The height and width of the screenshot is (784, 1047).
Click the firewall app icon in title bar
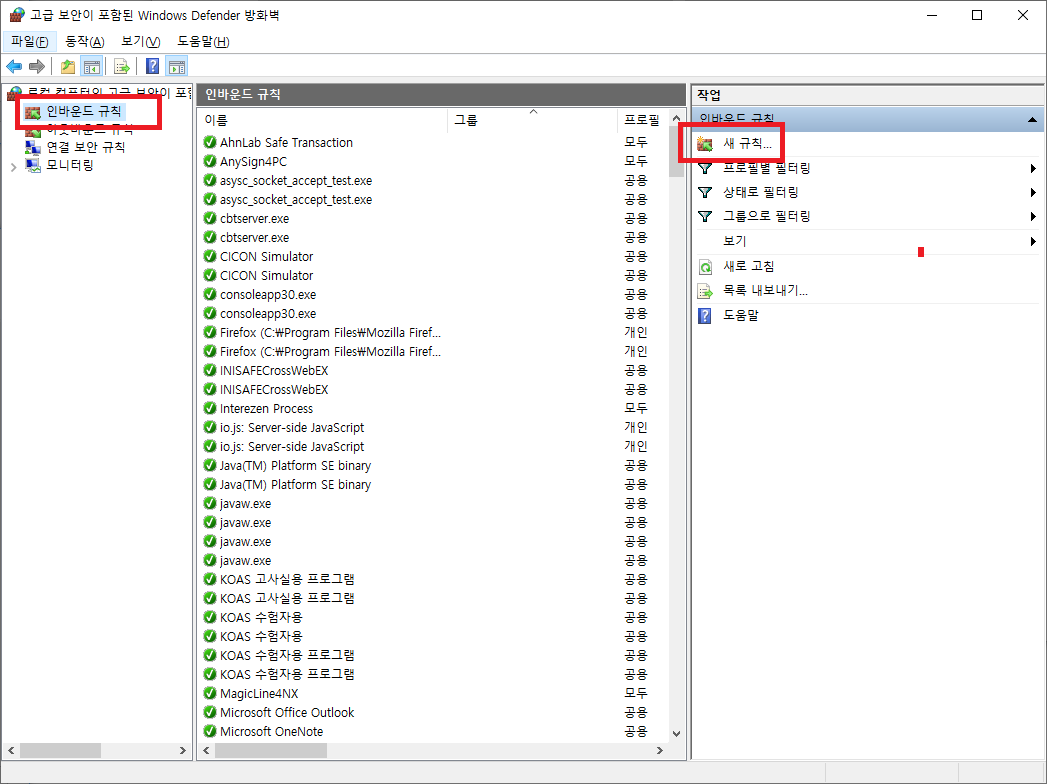[17, 15]
